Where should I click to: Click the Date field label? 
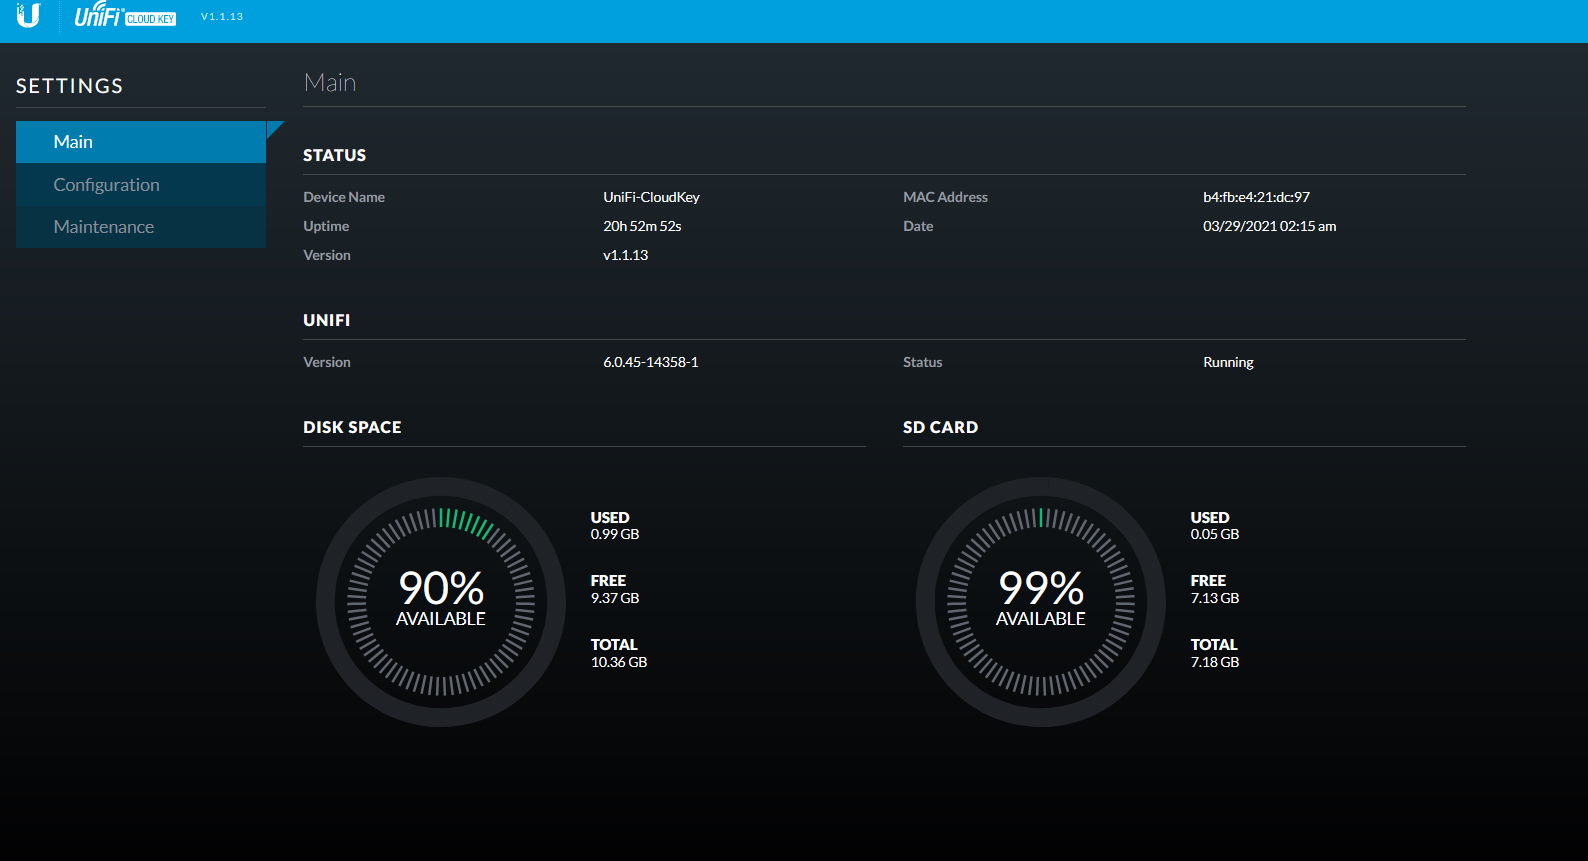click(918, 226)
